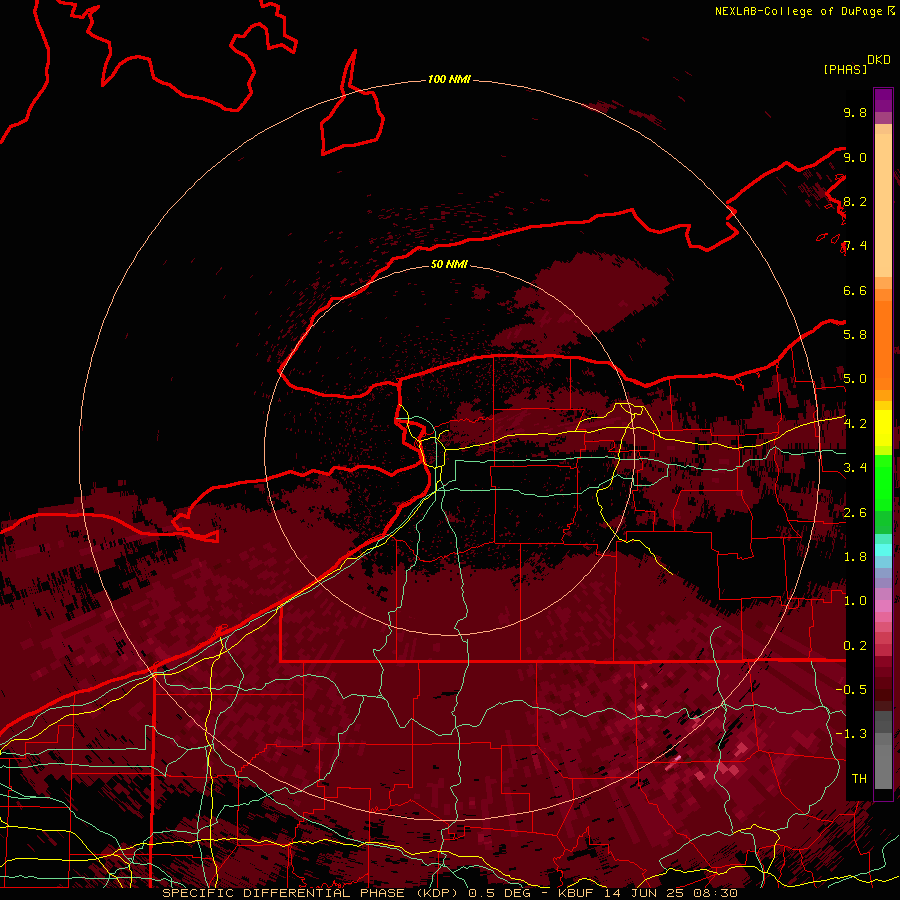Click the 3.4 scale value
The image size is (900, 900).
(x=855, y=468)
